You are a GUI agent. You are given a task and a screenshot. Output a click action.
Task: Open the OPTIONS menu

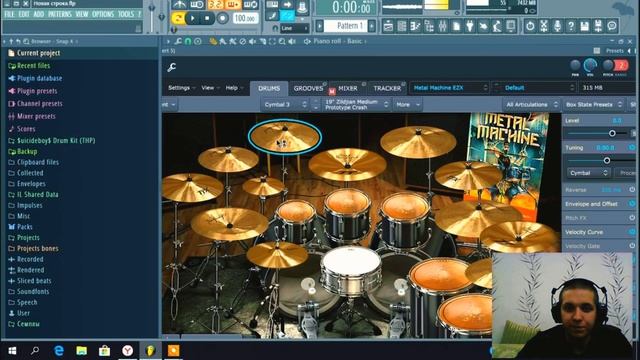(x=103, y=14)
